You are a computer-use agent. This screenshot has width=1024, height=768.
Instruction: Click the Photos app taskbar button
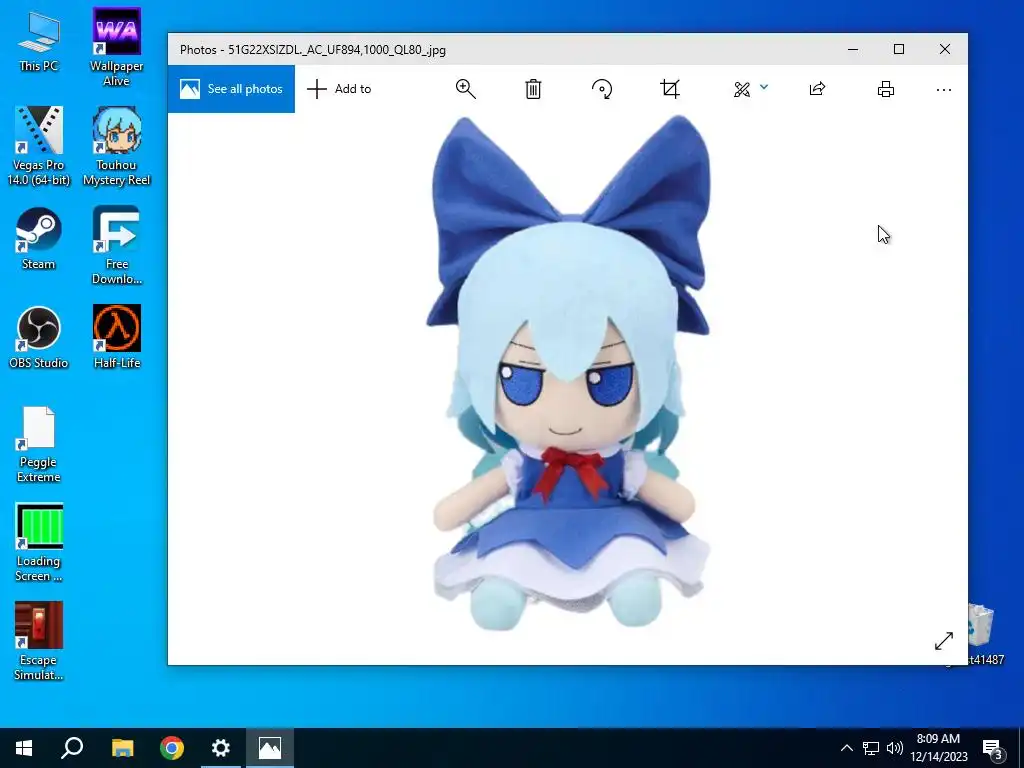tap(270, 748)
